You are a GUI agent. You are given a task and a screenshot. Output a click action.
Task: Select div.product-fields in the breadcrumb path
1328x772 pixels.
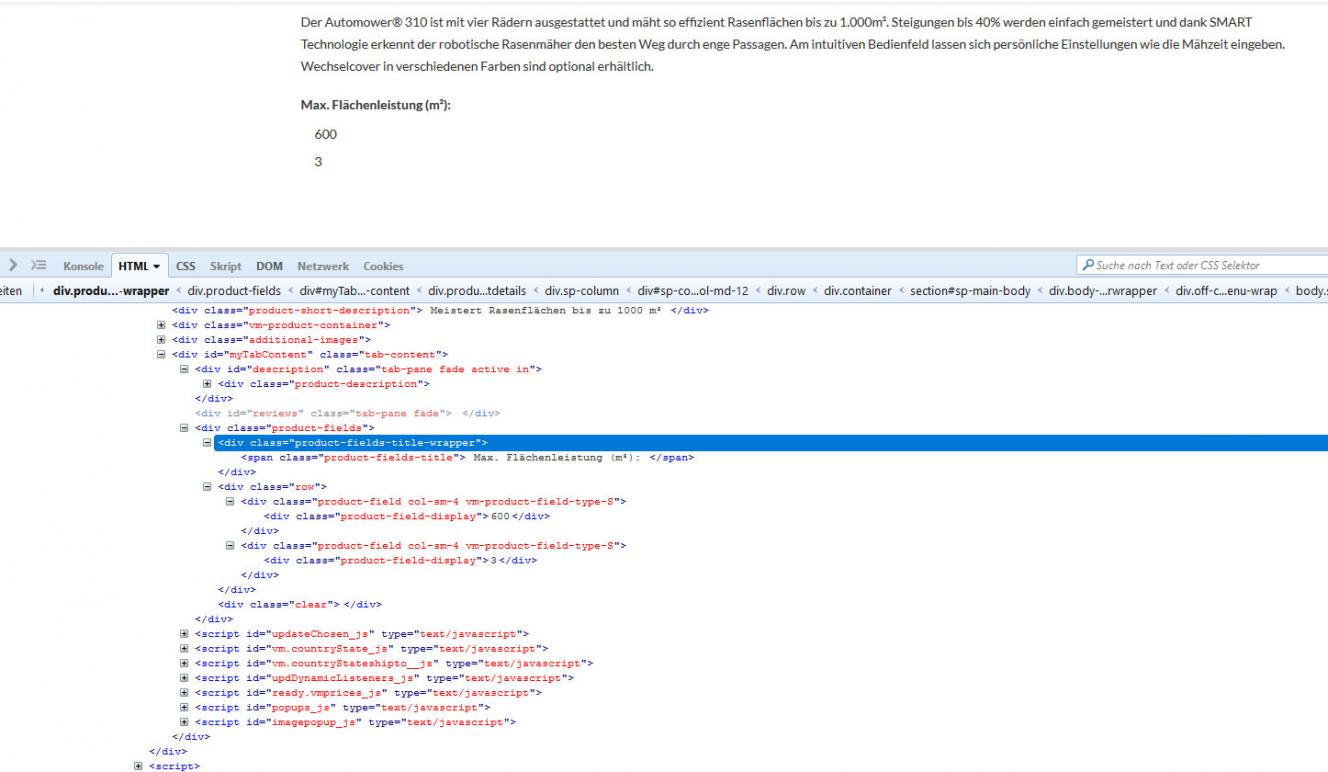point(234,292)
